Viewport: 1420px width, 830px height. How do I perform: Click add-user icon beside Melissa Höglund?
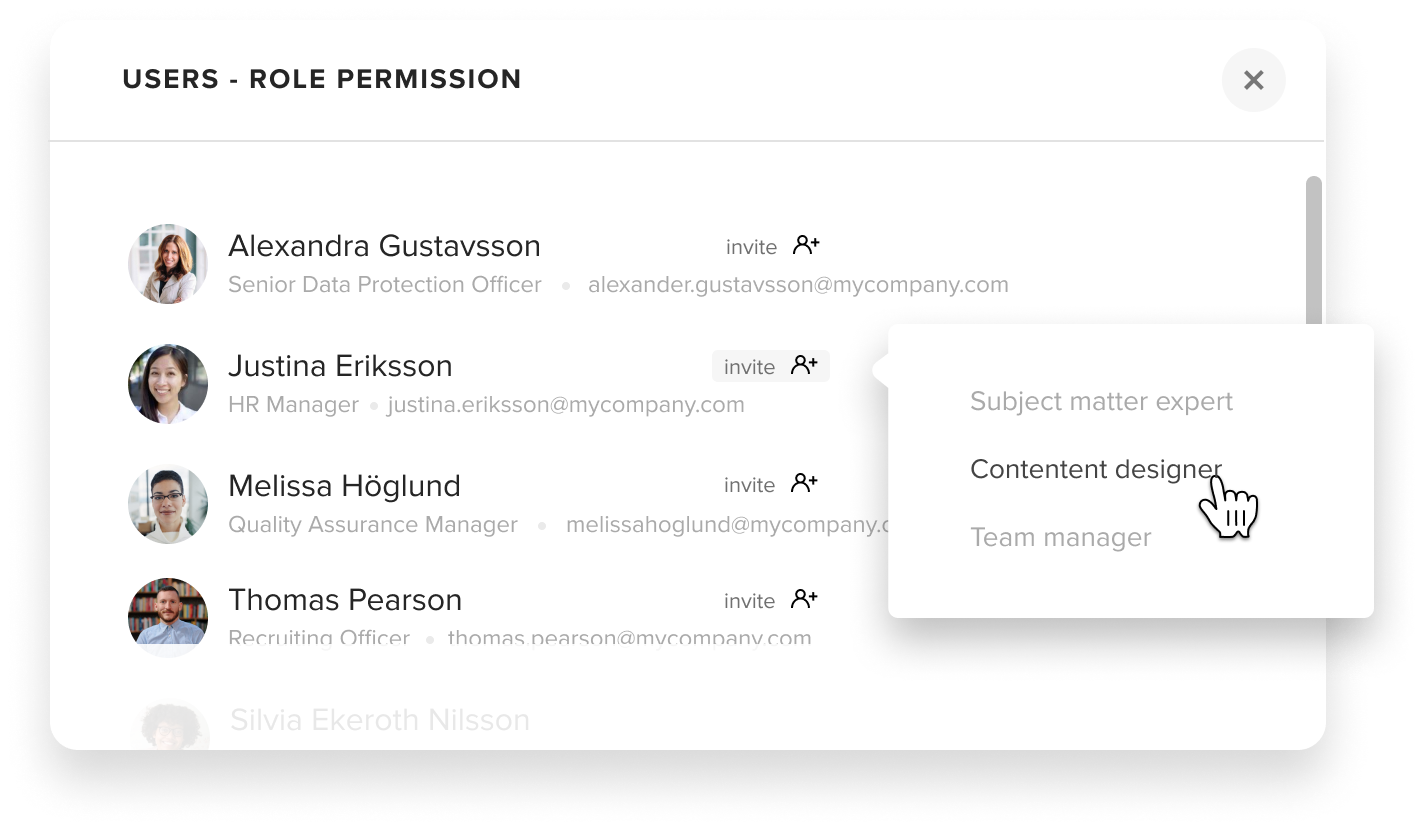804,483
